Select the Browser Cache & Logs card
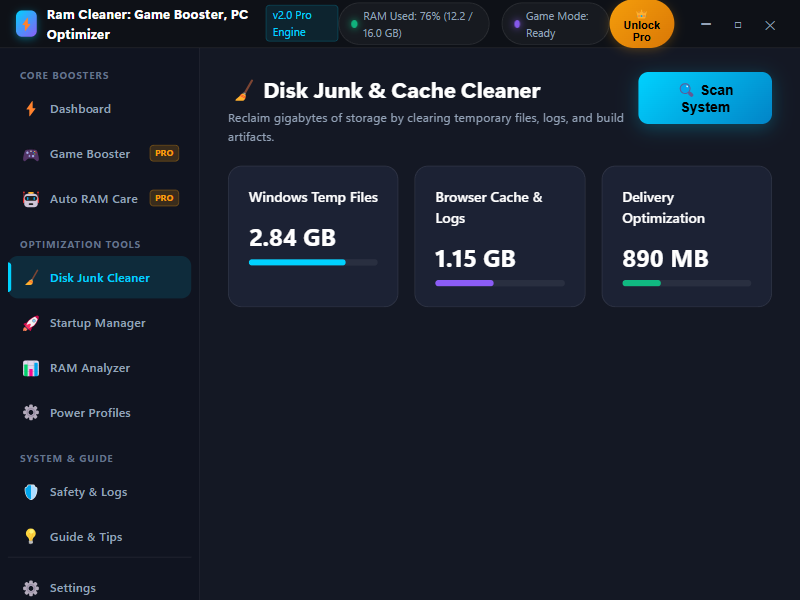The height and width of the screenshot is (600, 800). click(x=499, y=236)
